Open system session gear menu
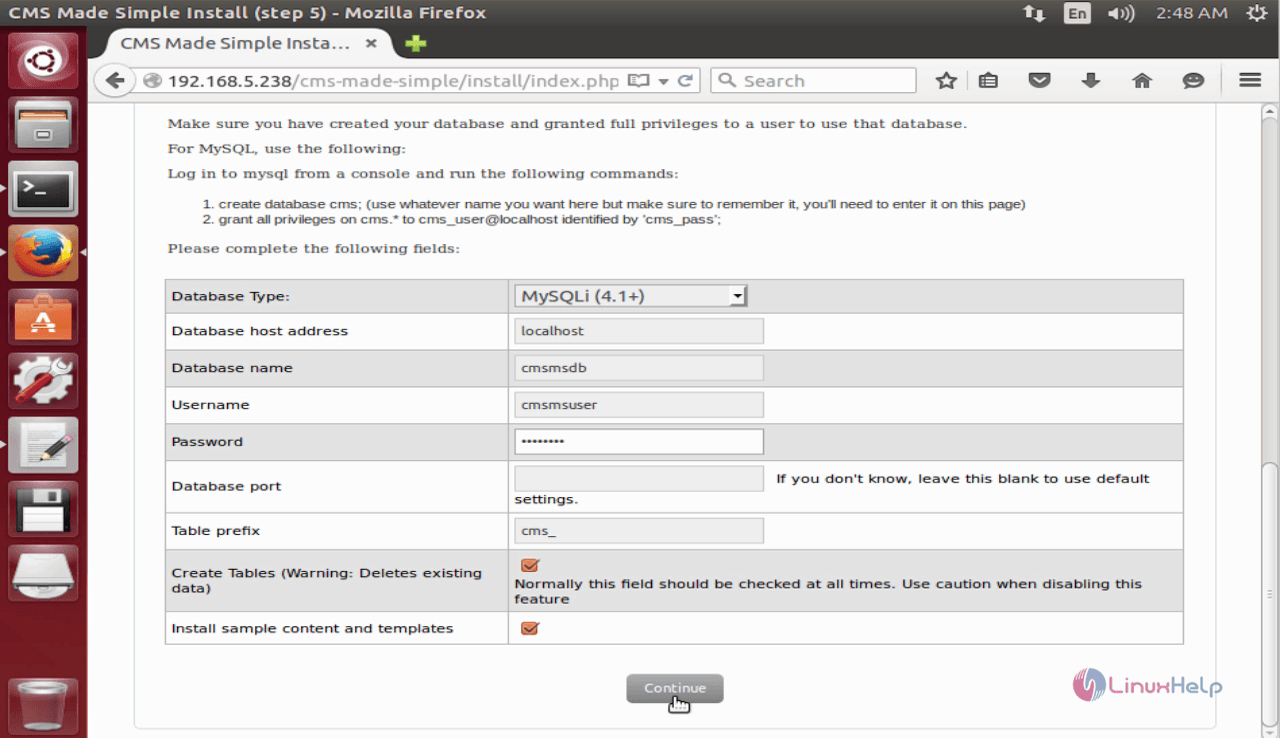The height and width of the screenshot is (738, 1280). (1257, 13)
